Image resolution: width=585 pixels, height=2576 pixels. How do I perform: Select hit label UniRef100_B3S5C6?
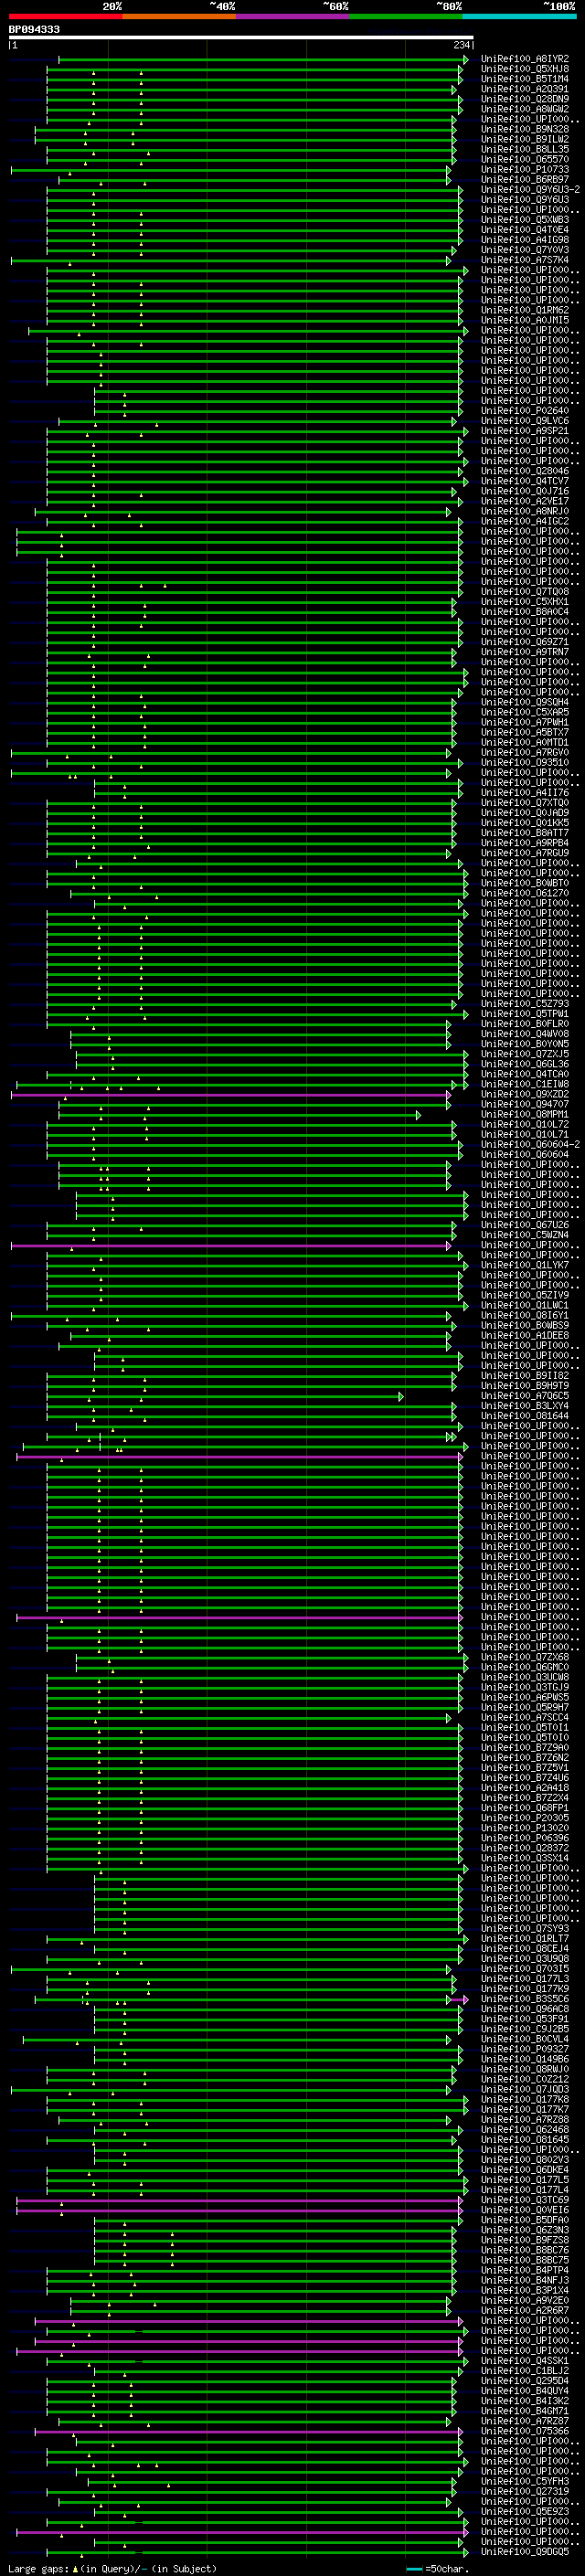click(x=525, y=1999)
